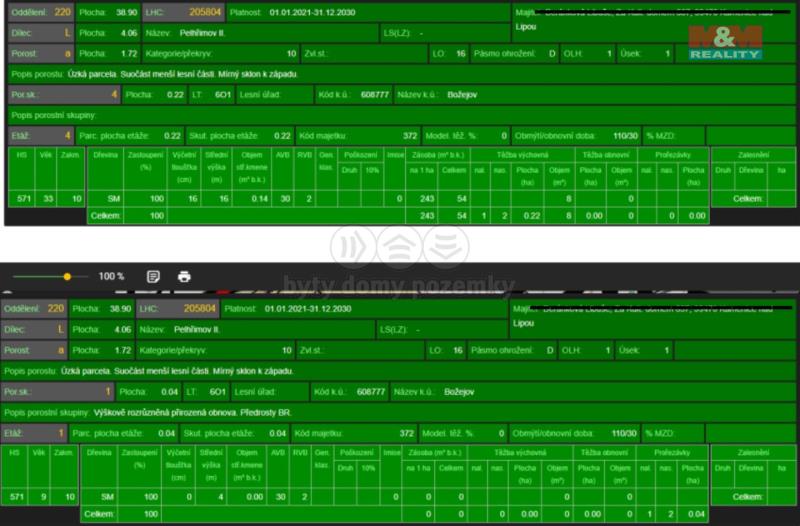Screen dimensions: 800x526
Task: Open the notes icon beside the zoom percentage
Action: pos(153,276)
